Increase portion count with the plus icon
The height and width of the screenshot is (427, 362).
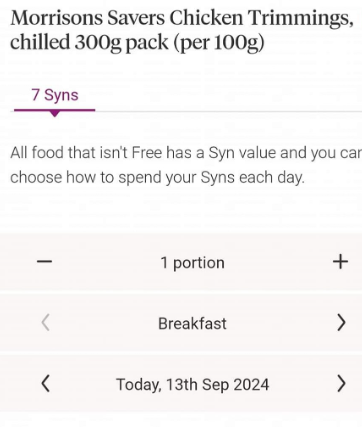point(340,262)
